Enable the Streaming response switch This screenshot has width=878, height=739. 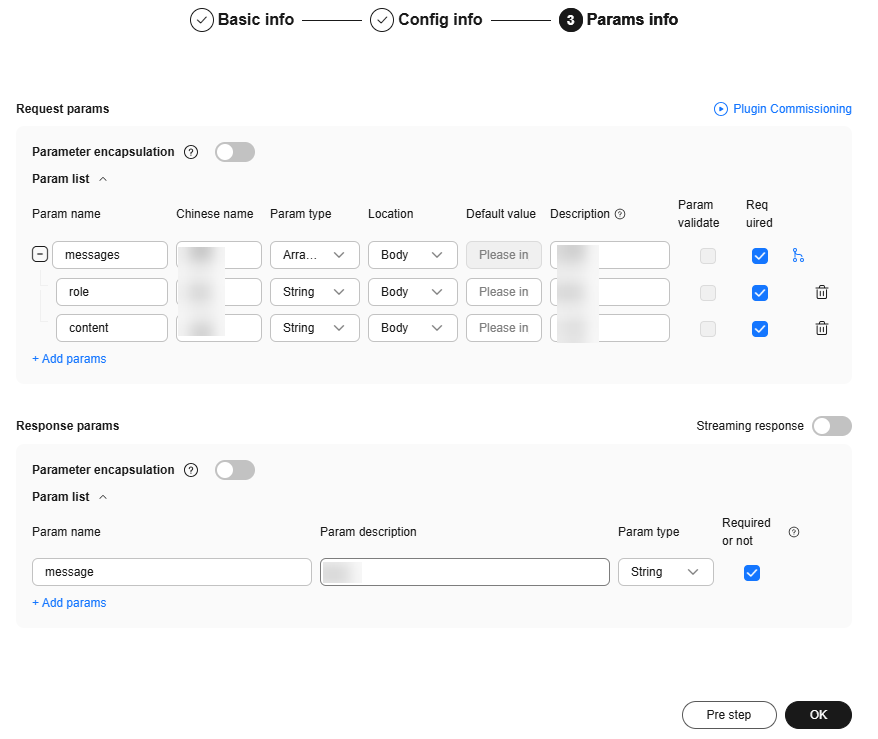pos(831,426)
